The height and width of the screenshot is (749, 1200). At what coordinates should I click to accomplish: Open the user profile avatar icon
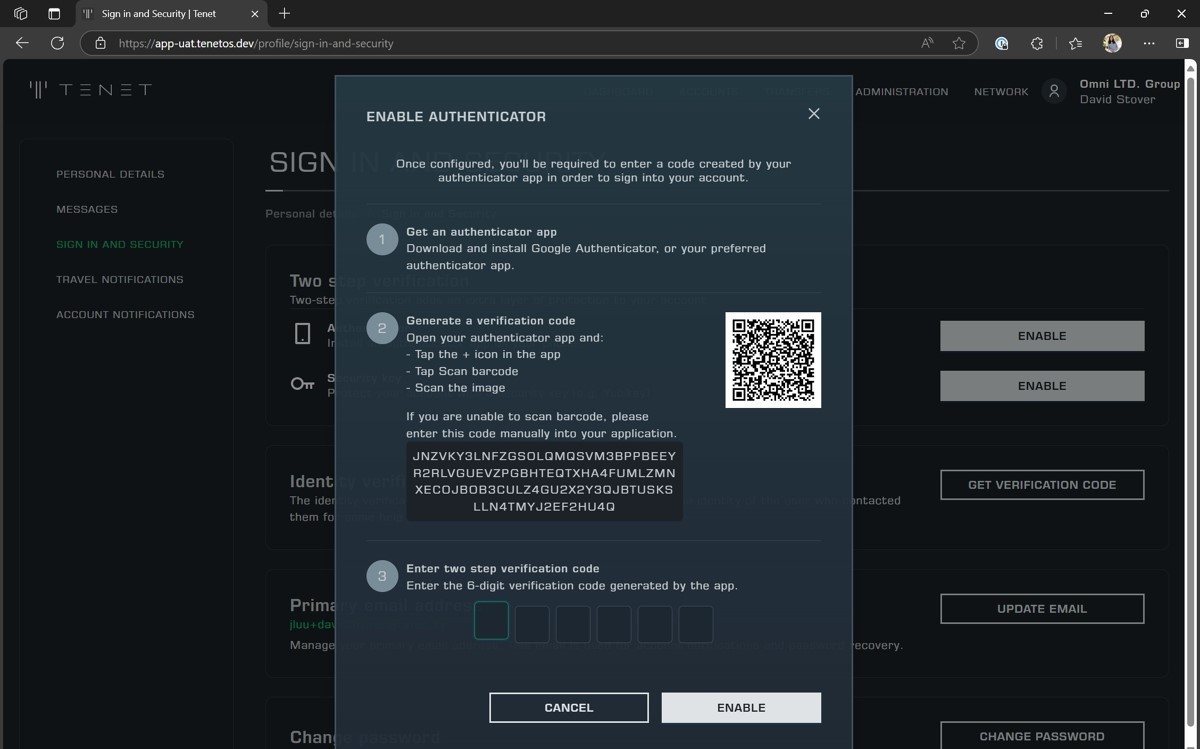point(1054,91)
